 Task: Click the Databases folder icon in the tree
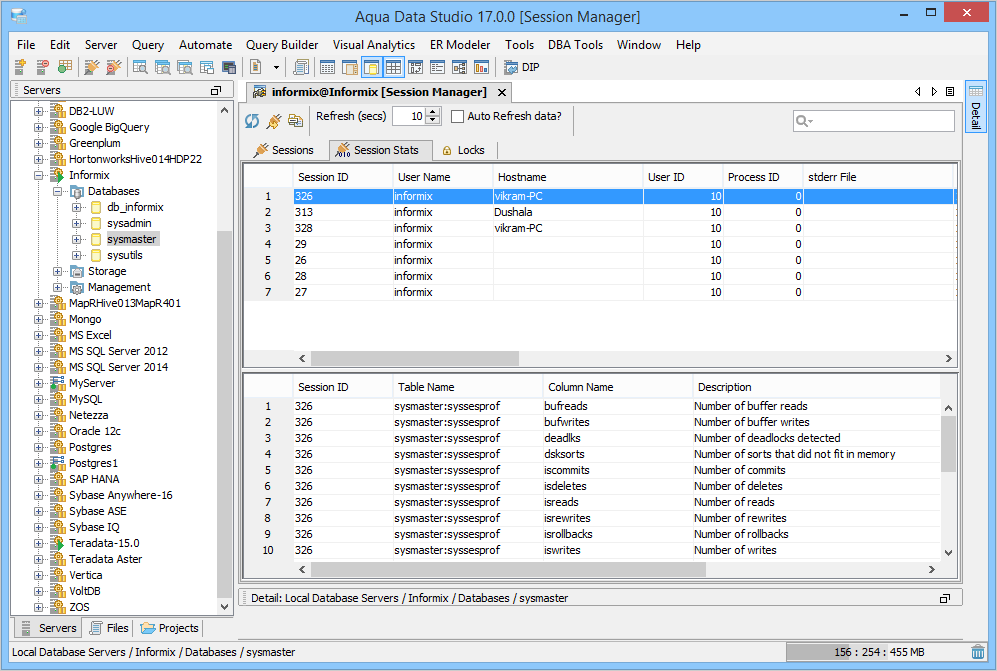[x=76, y=191]
